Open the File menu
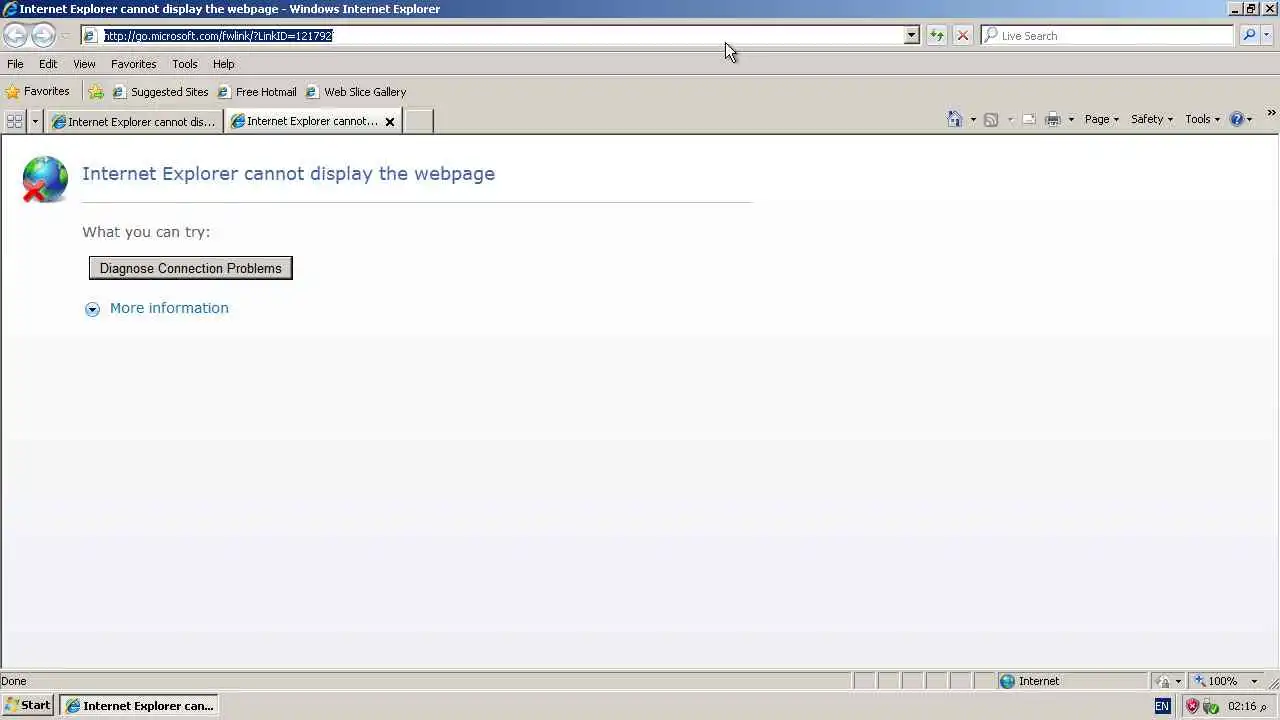The height and width of the screenshot is (720, 1280). click(x=15, y=64)
